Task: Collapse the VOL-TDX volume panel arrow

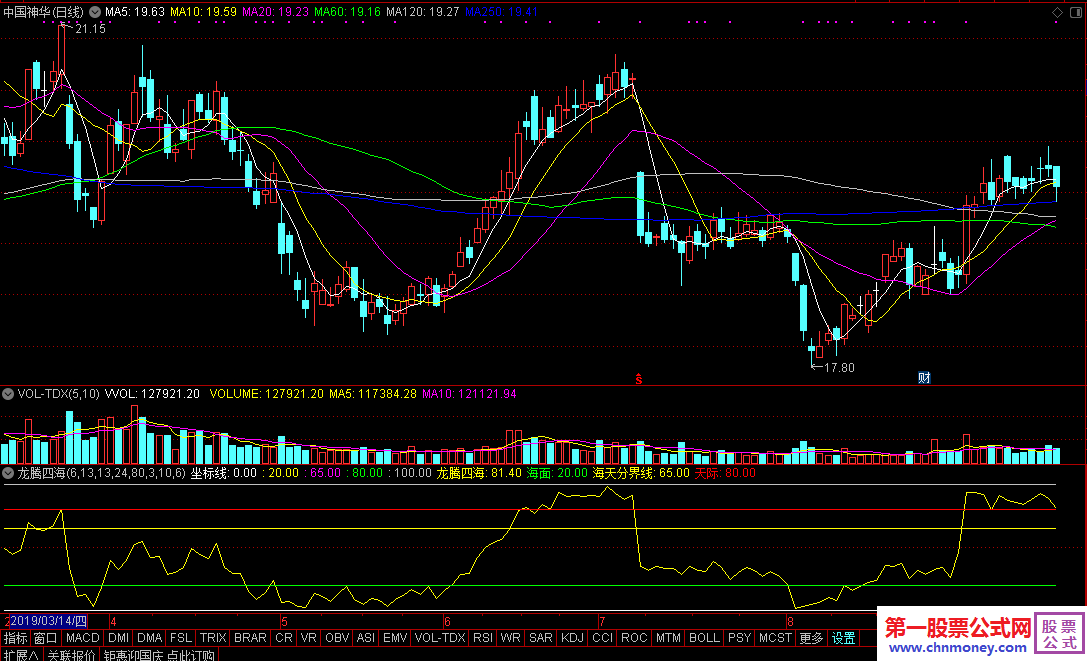Action: click(8, 394)
